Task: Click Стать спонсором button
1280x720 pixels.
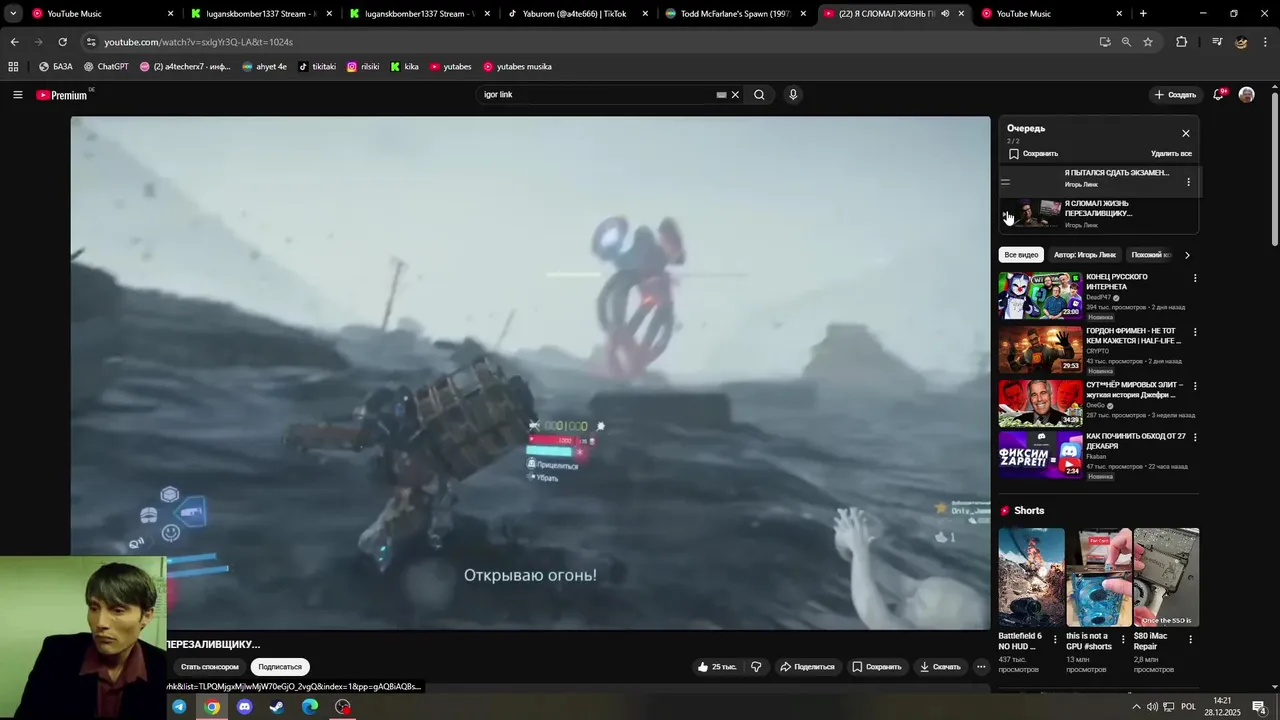Action: pyautogui.click(x=210, y=667)
